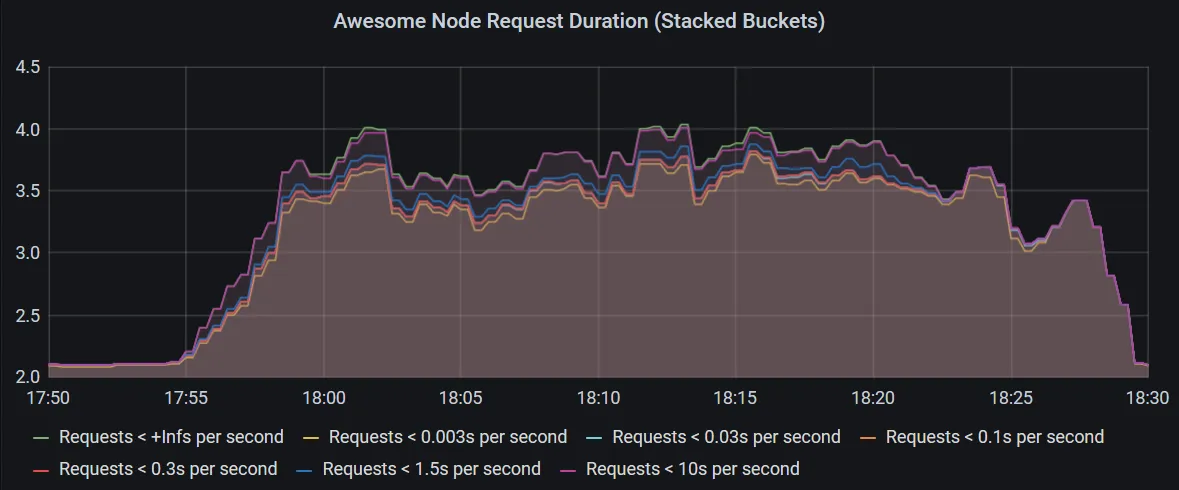Image resolution: width=1179 pixels, height=490 pixels.
Task: Toggle the 'Requests < 10s per second' legend series
Action: pyautogui.click(x=693, y=469)
